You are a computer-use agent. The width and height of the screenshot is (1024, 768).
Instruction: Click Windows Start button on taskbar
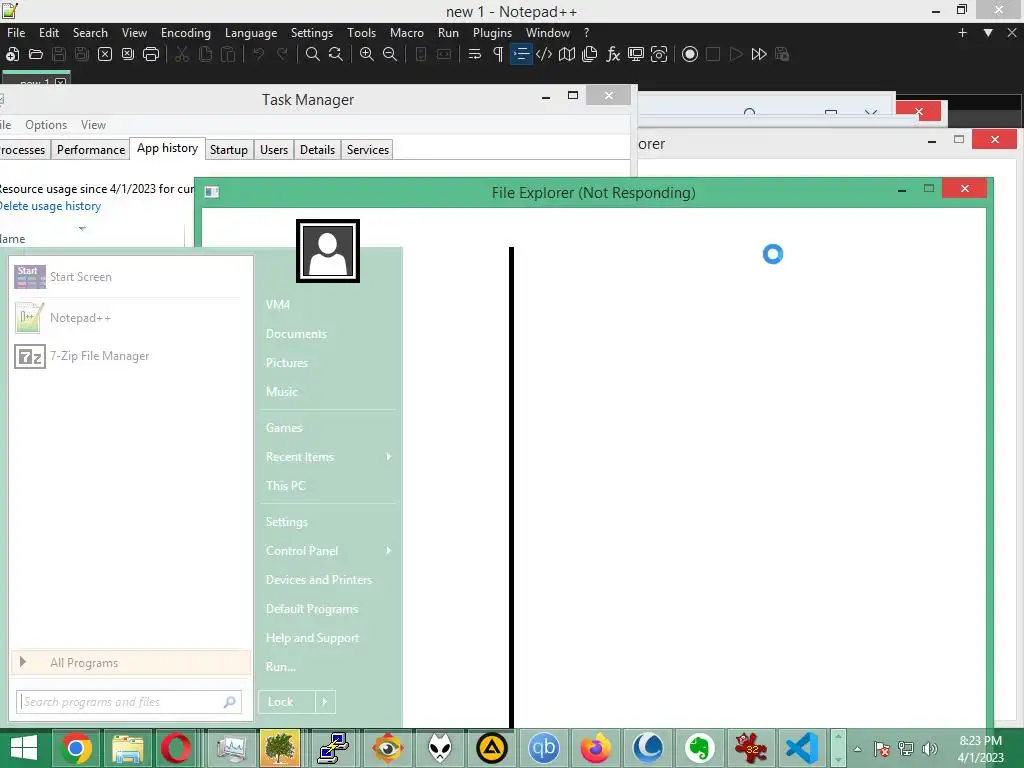click(x=24, y=748)
